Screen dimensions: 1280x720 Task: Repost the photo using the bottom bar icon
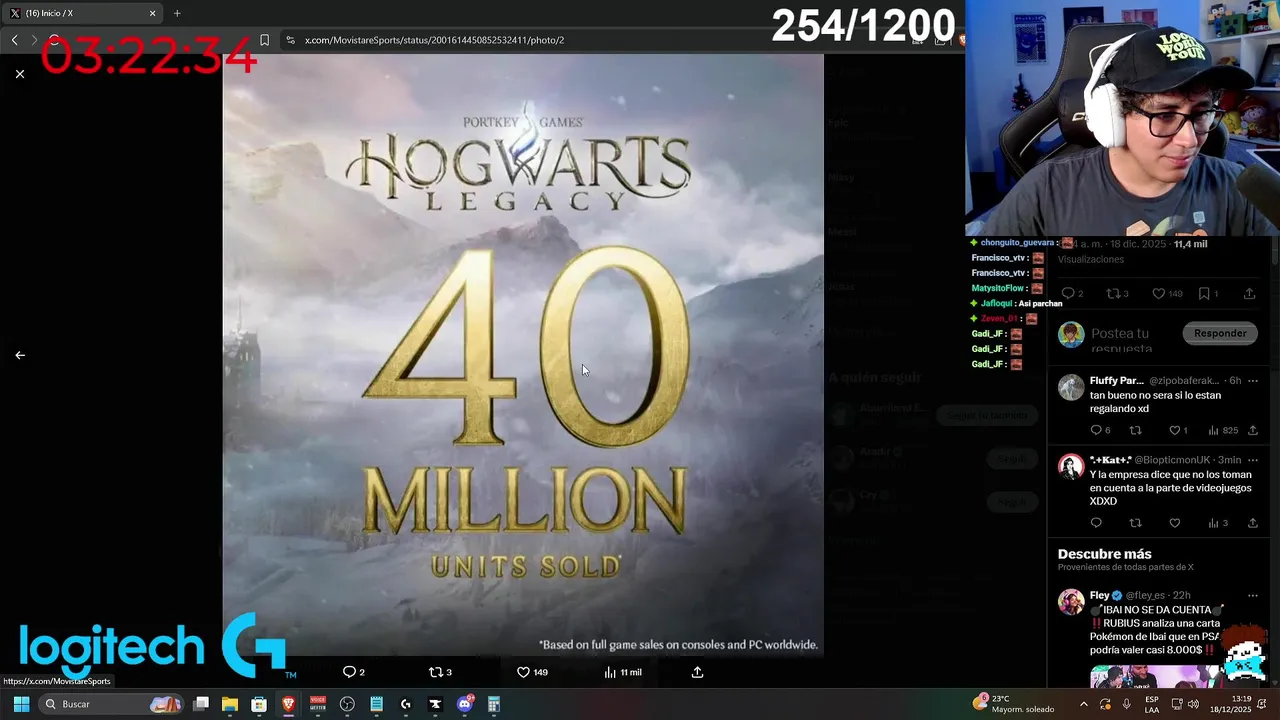pos(435,672)
